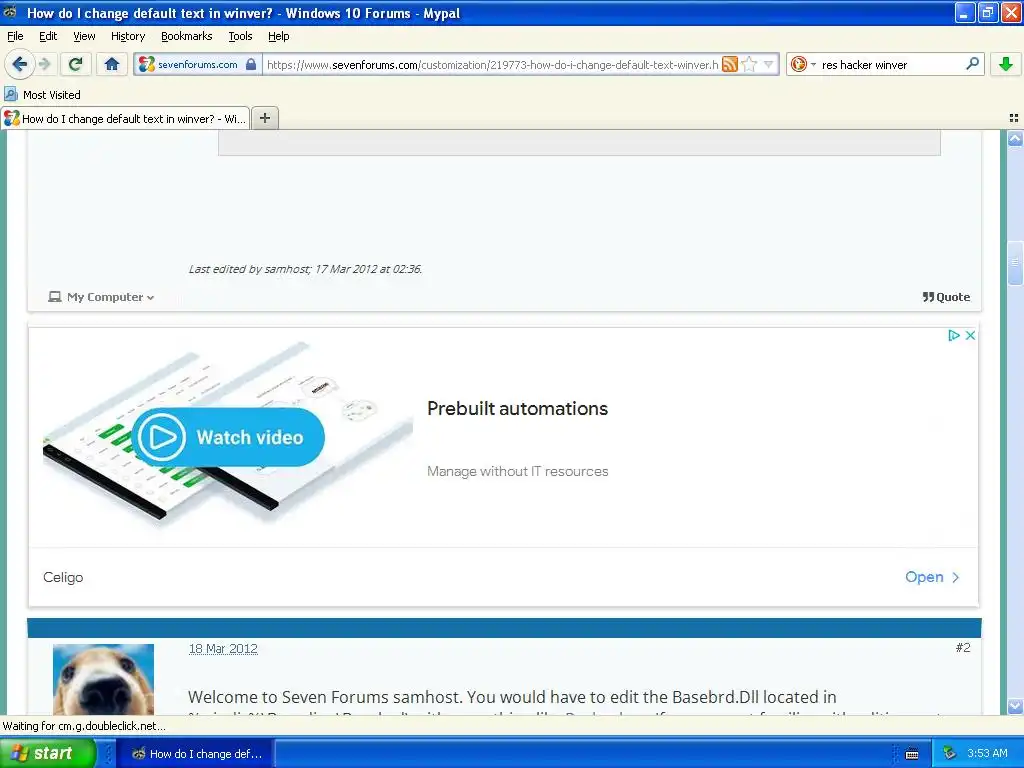Image resolution: width=1024 pixels, height=768 pixels.
Task: Click the on-screen keyboard tray icon
Action: [912, 754]
